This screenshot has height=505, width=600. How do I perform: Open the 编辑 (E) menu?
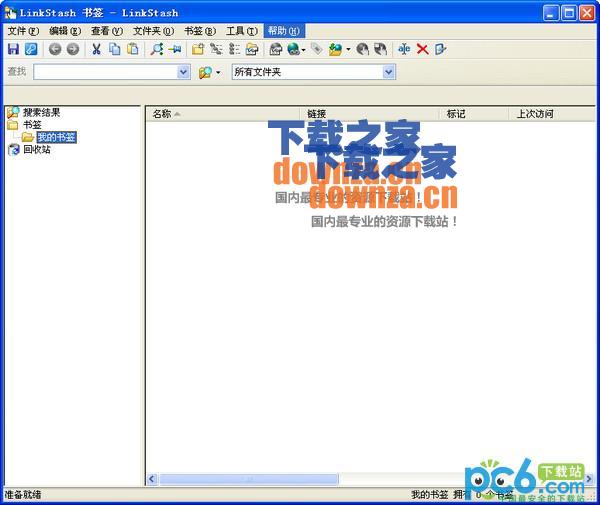tap(65, 31)
